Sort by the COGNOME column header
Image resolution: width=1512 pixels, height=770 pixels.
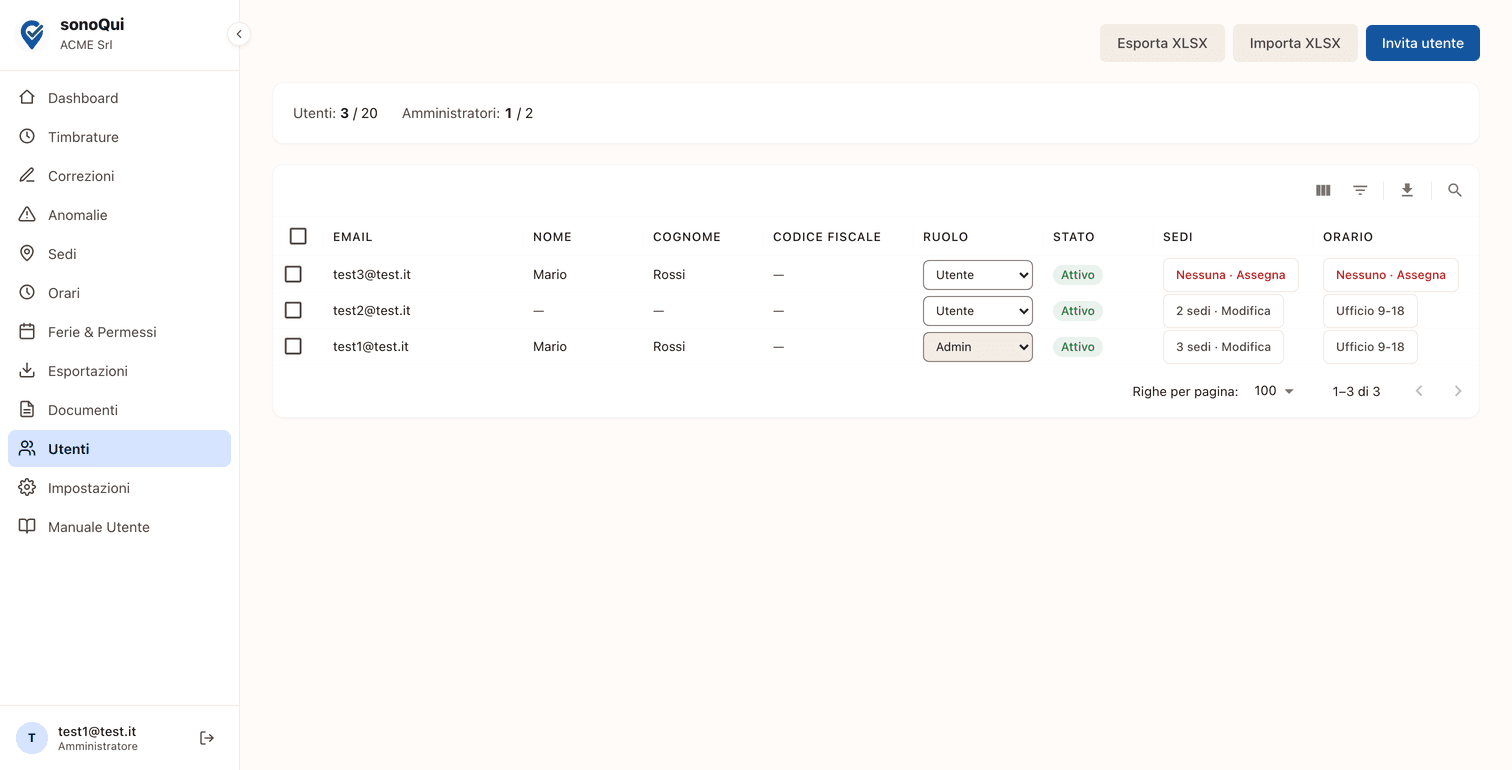click(x=687, y=237)
